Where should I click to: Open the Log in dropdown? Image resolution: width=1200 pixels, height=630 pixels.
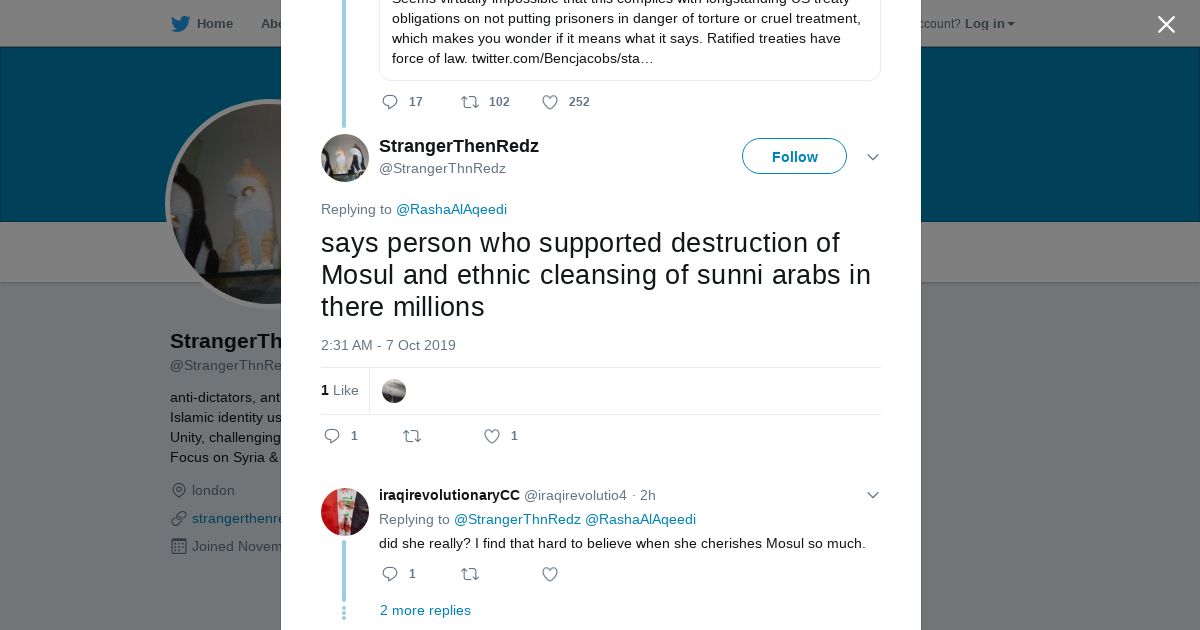(x=989, y=24)
